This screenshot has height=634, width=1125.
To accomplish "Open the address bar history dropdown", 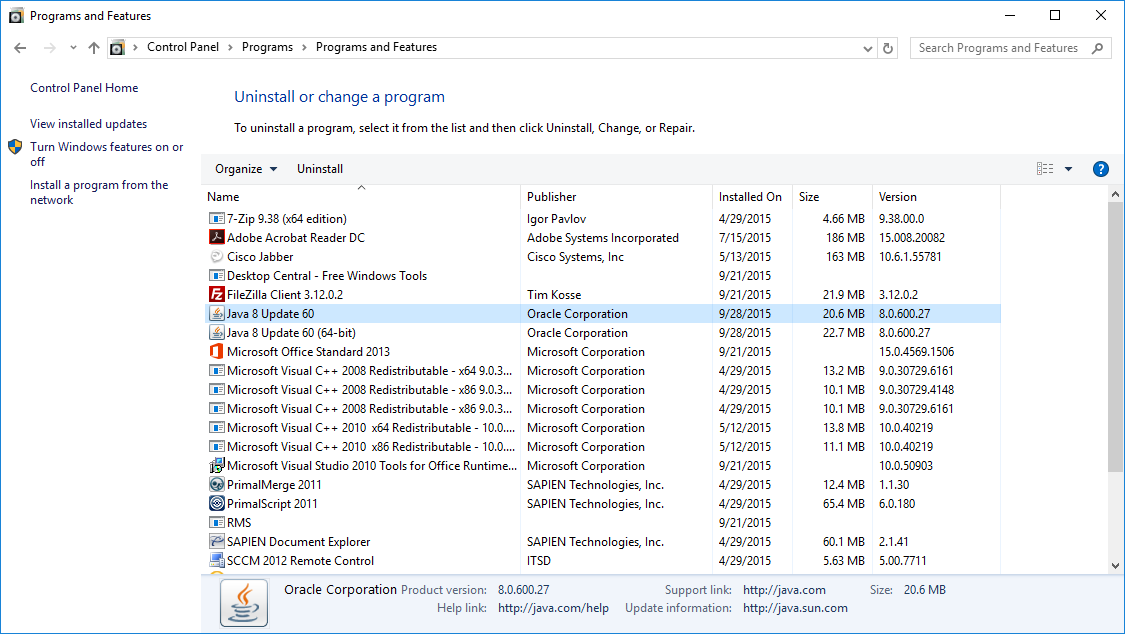I will tap(867, 48).
